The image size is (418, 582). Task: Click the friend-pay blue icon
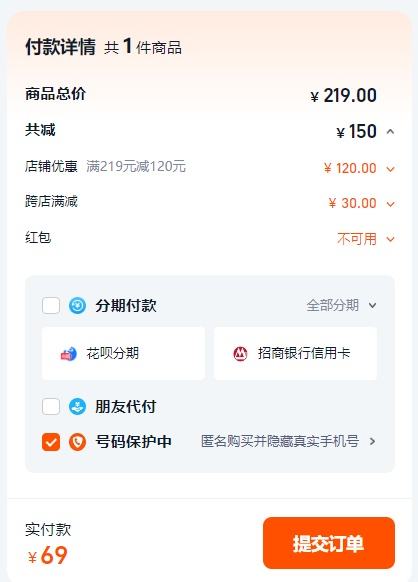(77, 407)
